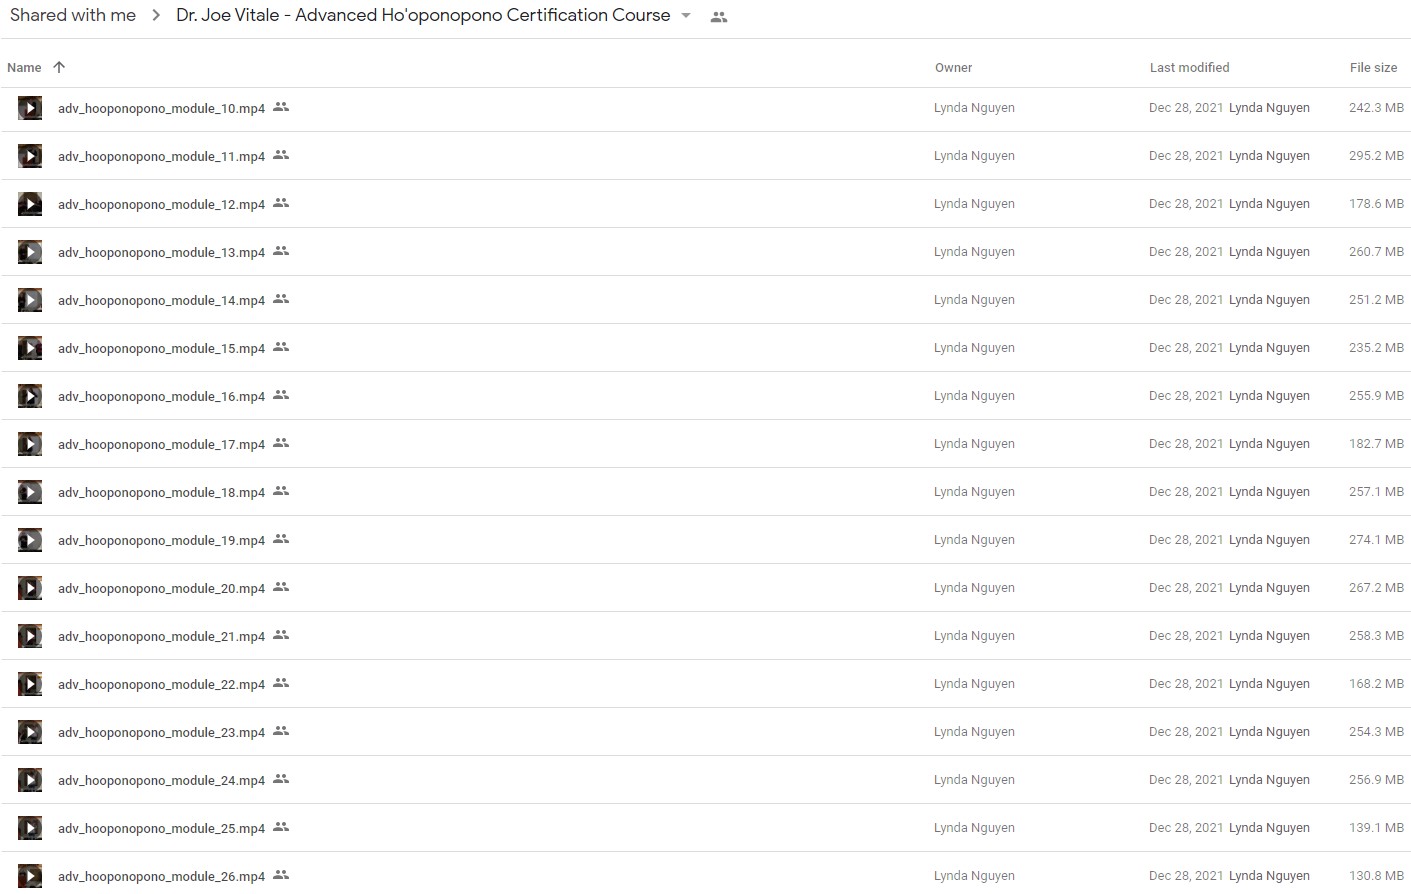Click shared-people icon beside module_10.mp4
Viewport: 1411px width, 894px height.
click(281, 107)
